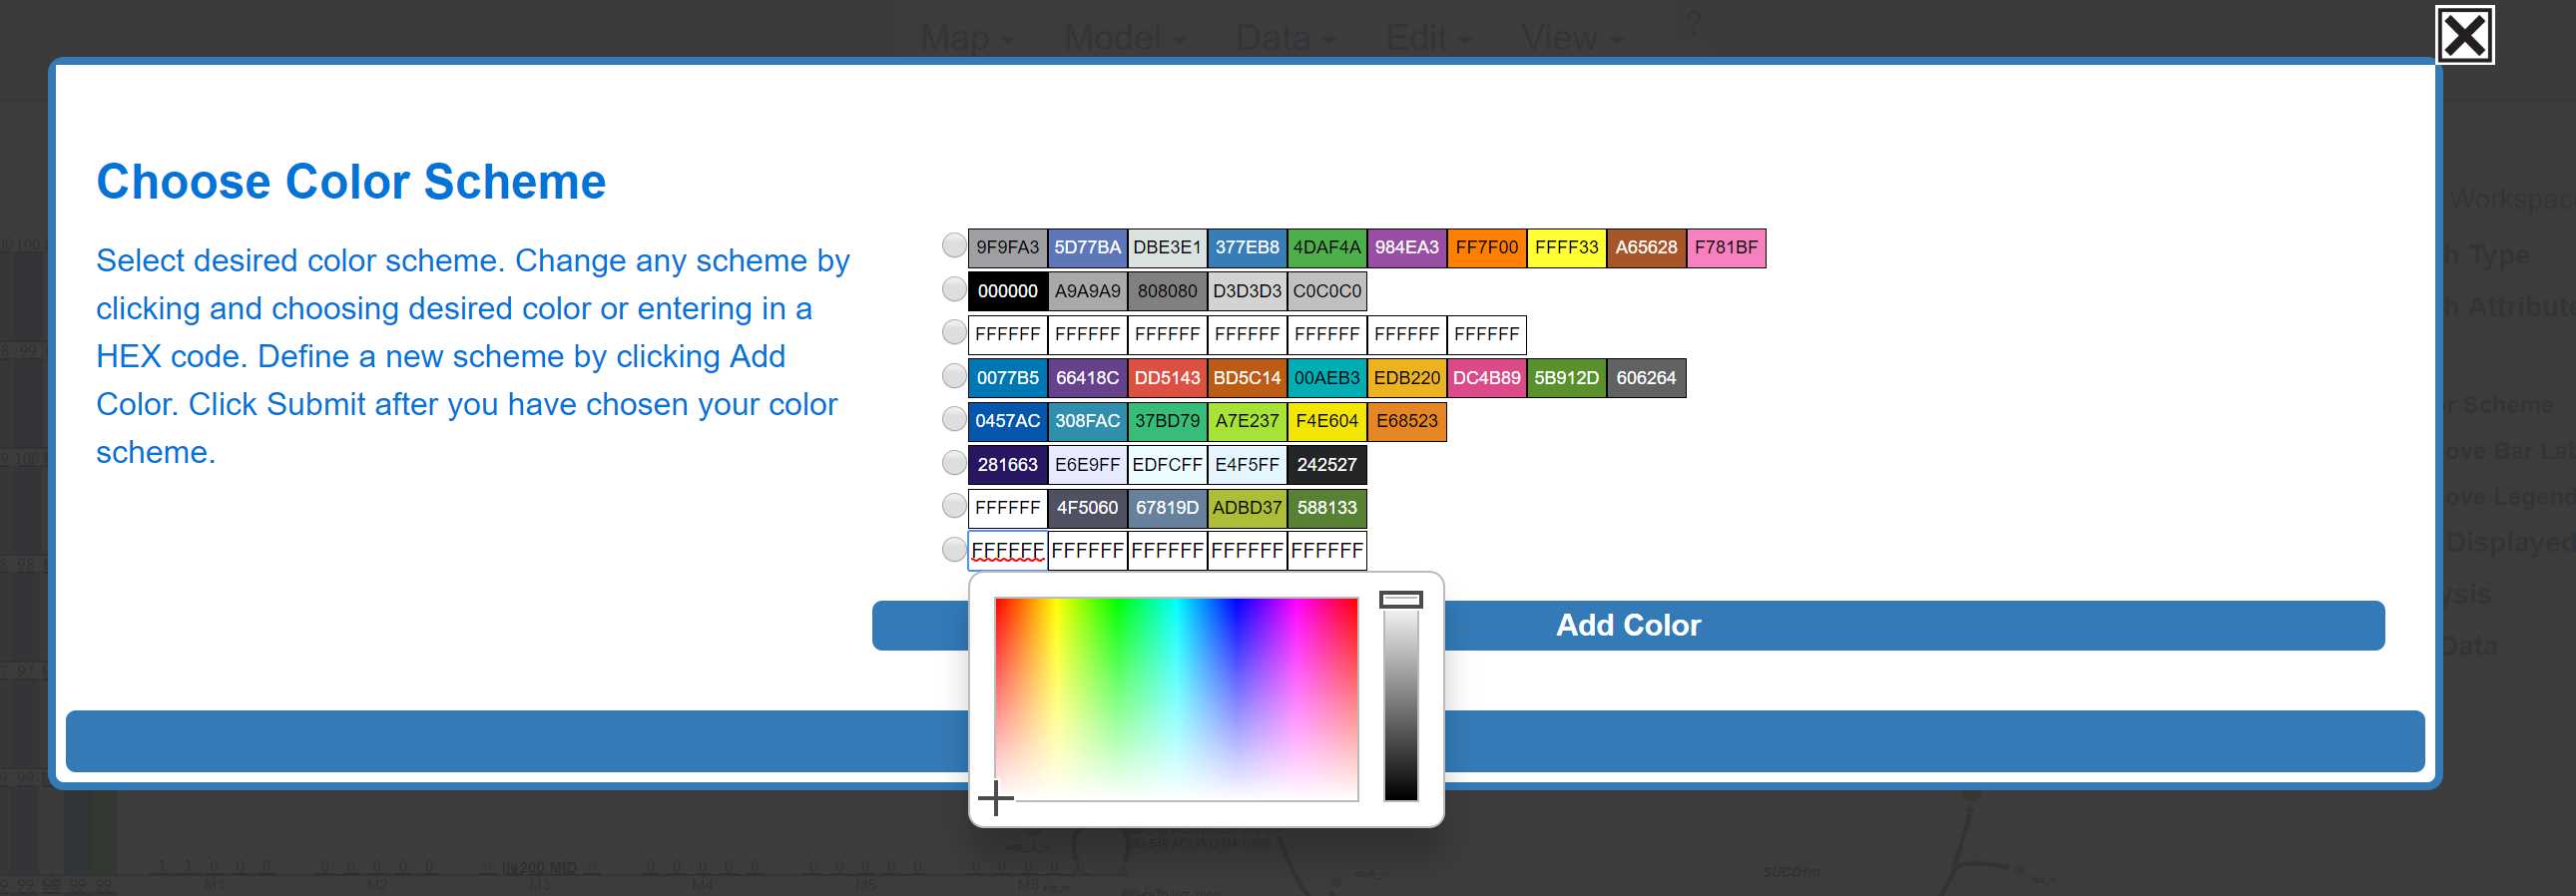2576x896 pixels.
Task: Select the last new FFFFFF scheme radio button
Action: (954, 550)
